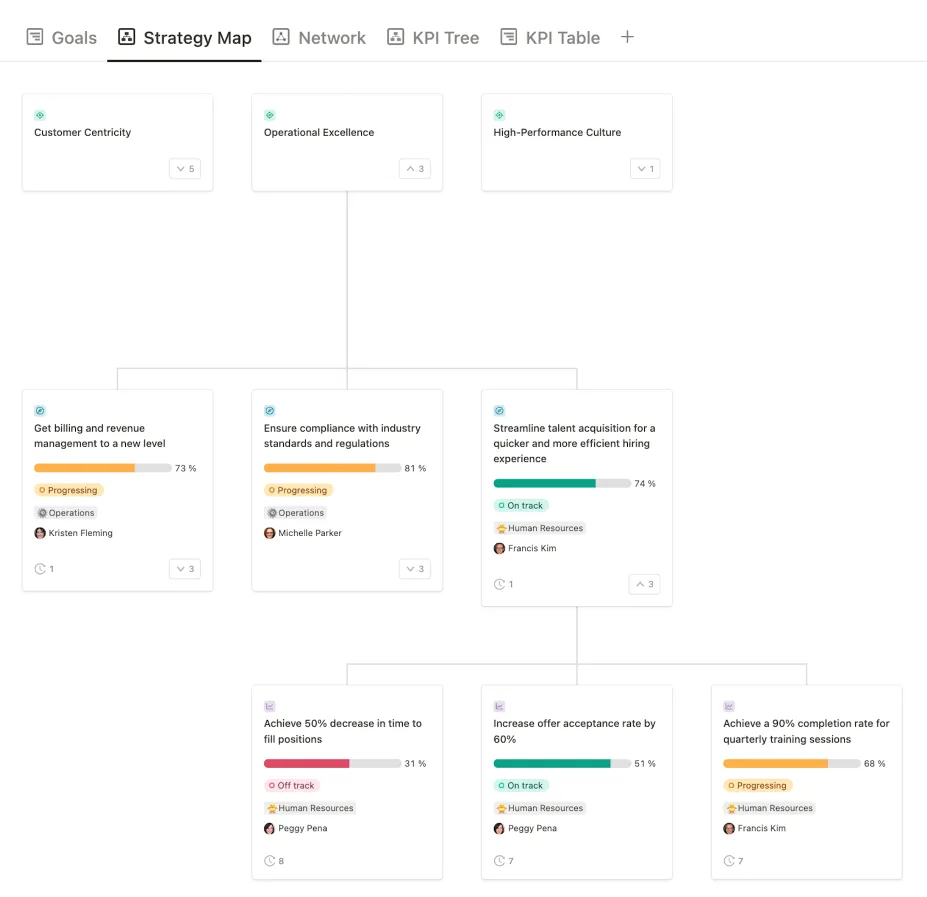The height and width of the screenshot is (897, 927).
Task: Click the KPI icon on time-to-fill positions card
Action: point(269,706)
